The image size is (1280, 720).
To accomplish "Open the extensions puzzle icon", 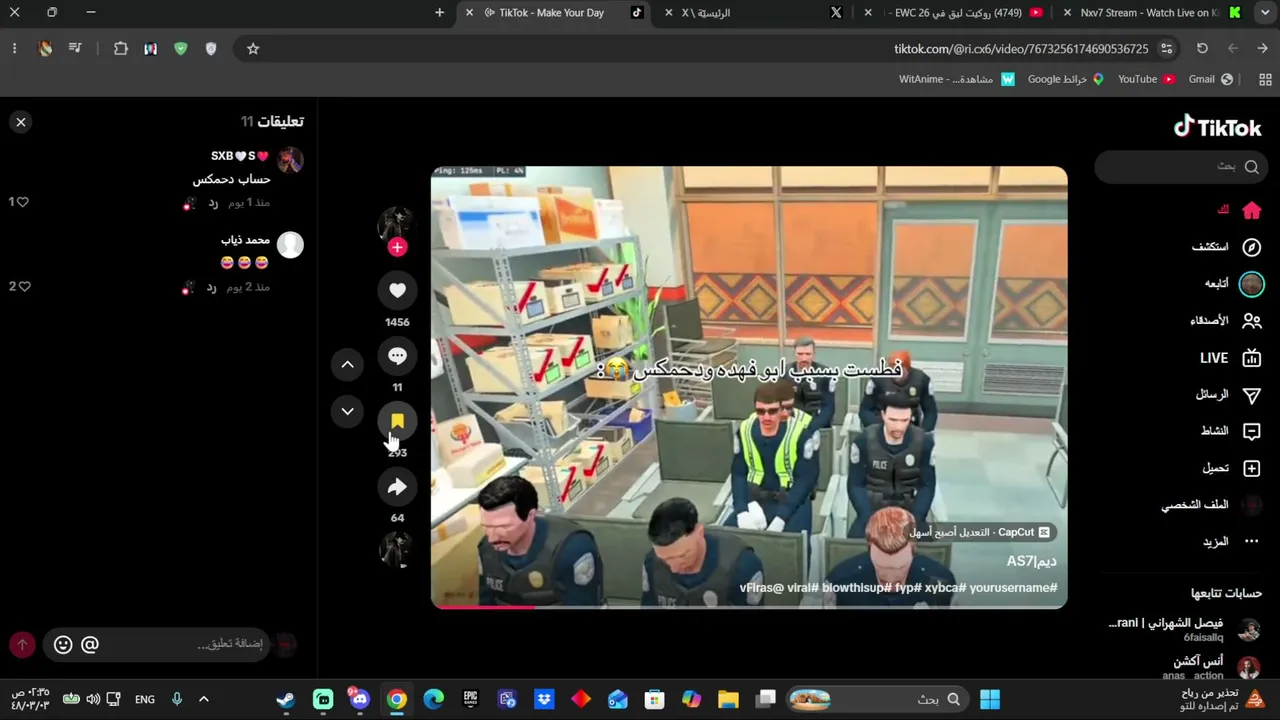I will tap(121, 48).
